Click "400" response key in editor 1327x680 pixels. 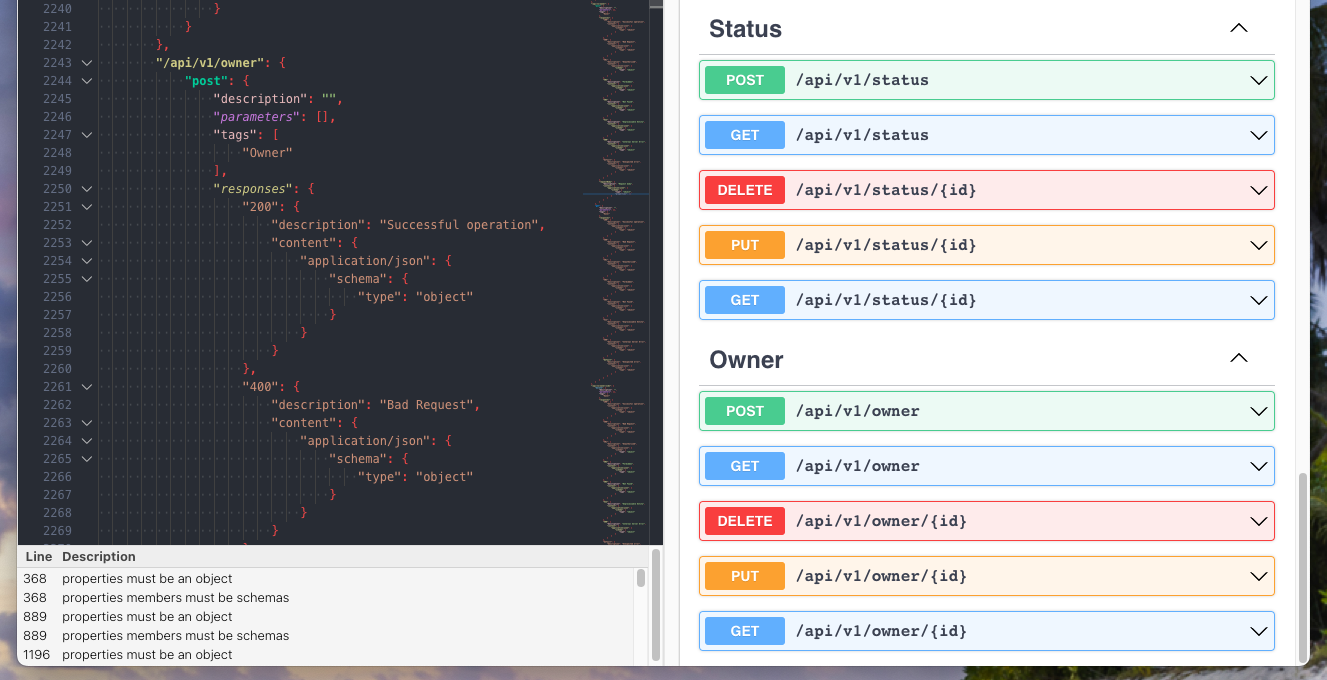click(x=260, y=387)
